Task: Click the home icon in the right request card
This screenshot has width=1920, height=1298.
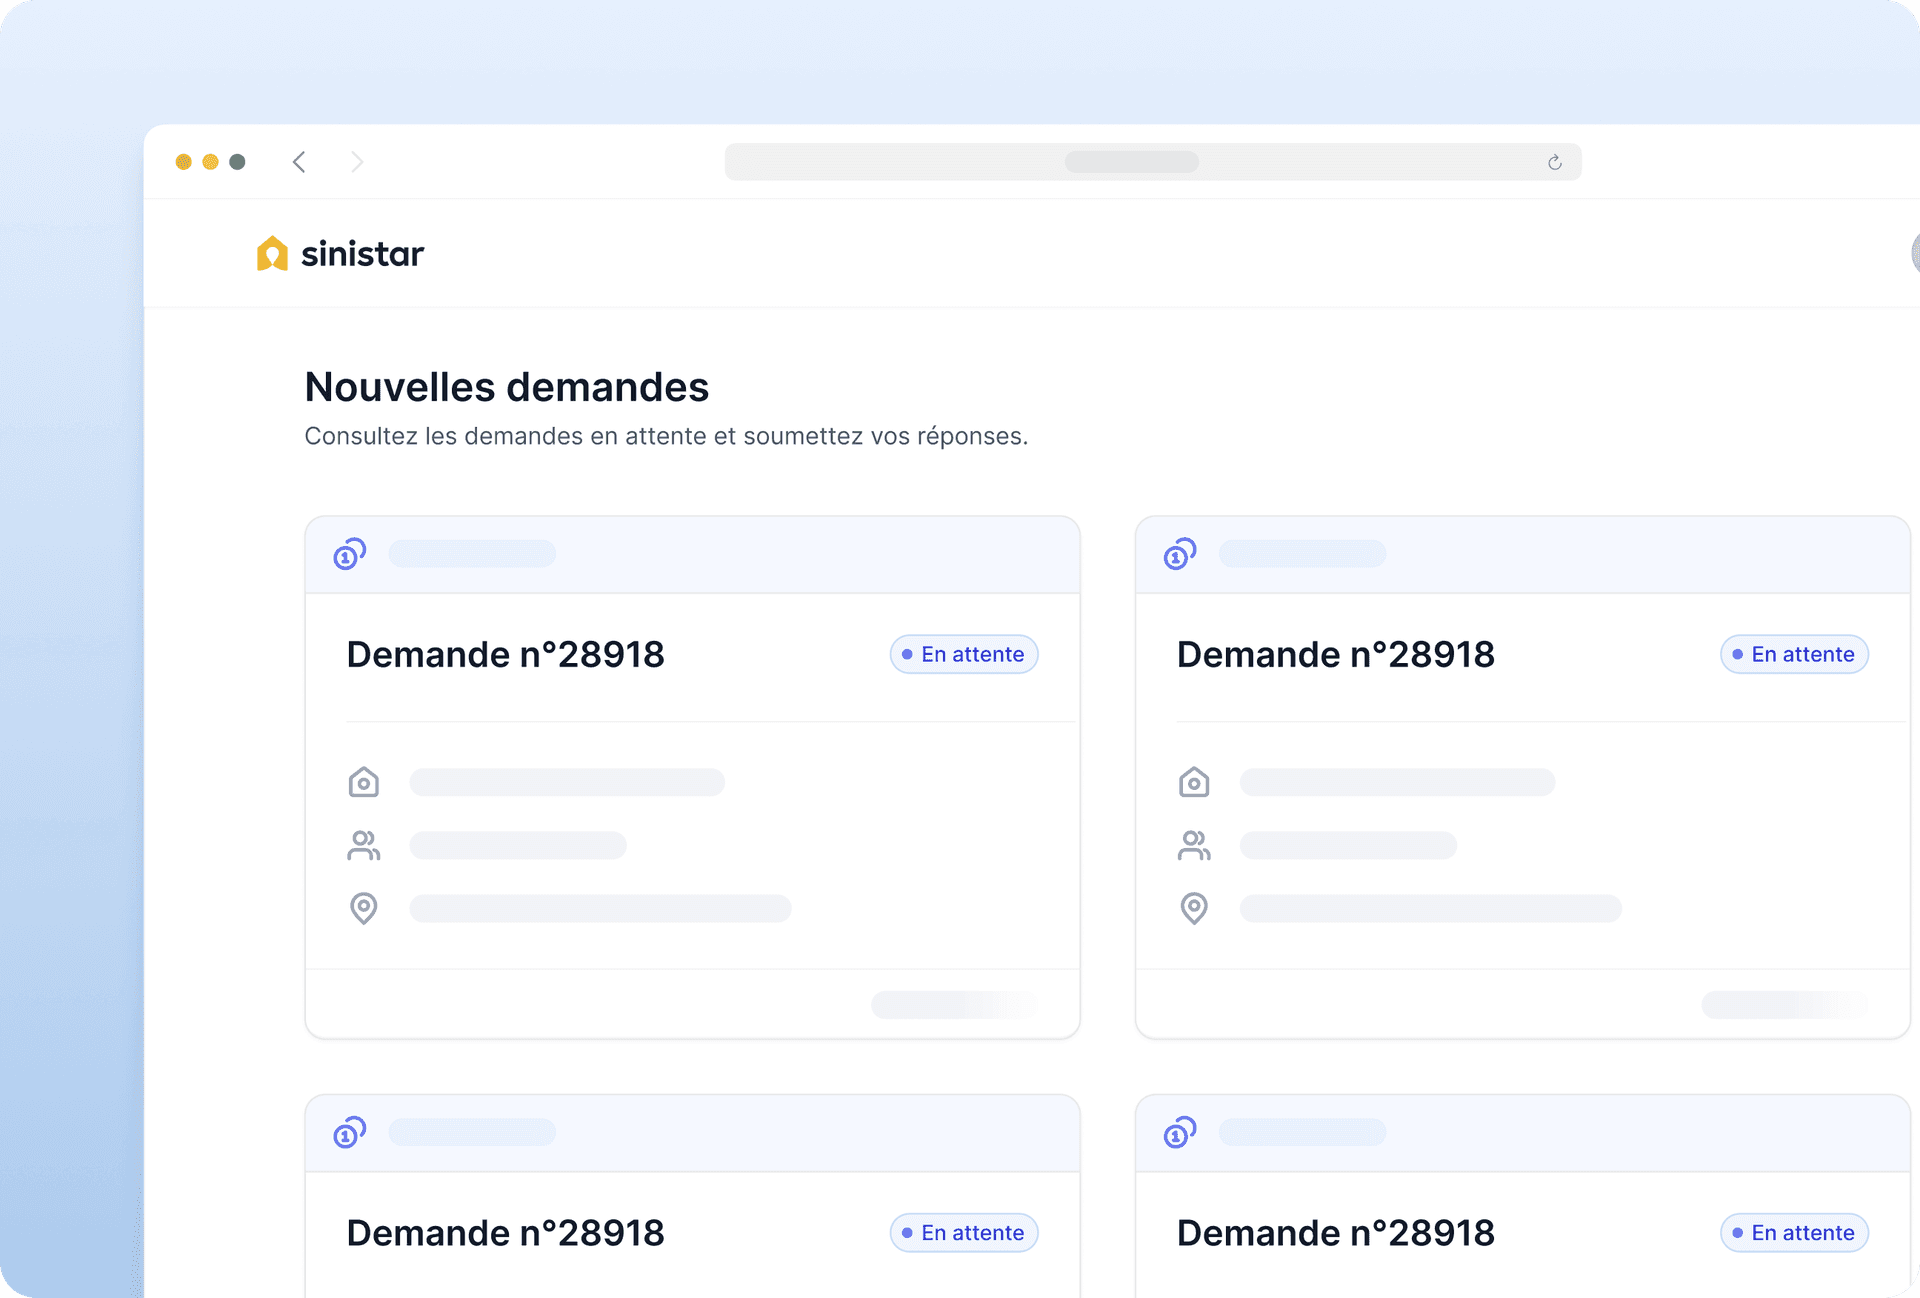Action: coord(1194,782)
